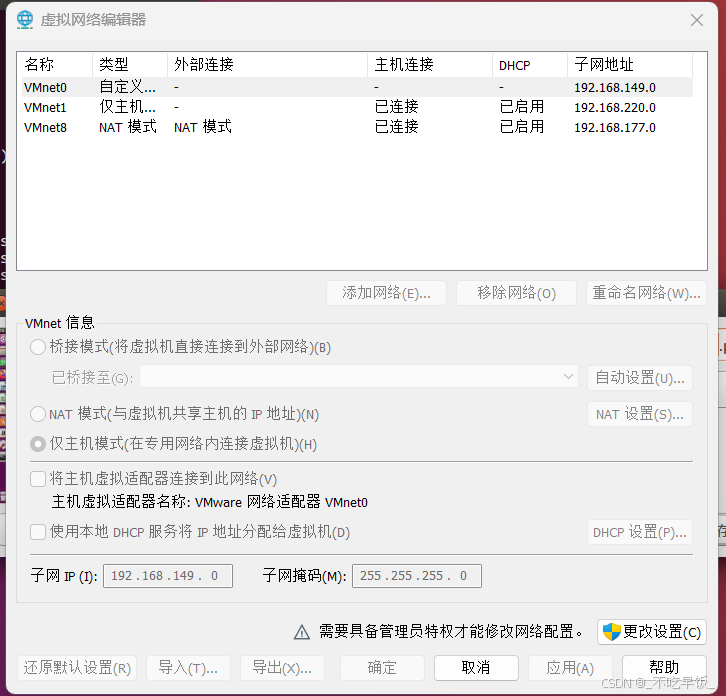
Task: Click VMnet0 type cell 自定义...
Action: (x=127, y=87)
